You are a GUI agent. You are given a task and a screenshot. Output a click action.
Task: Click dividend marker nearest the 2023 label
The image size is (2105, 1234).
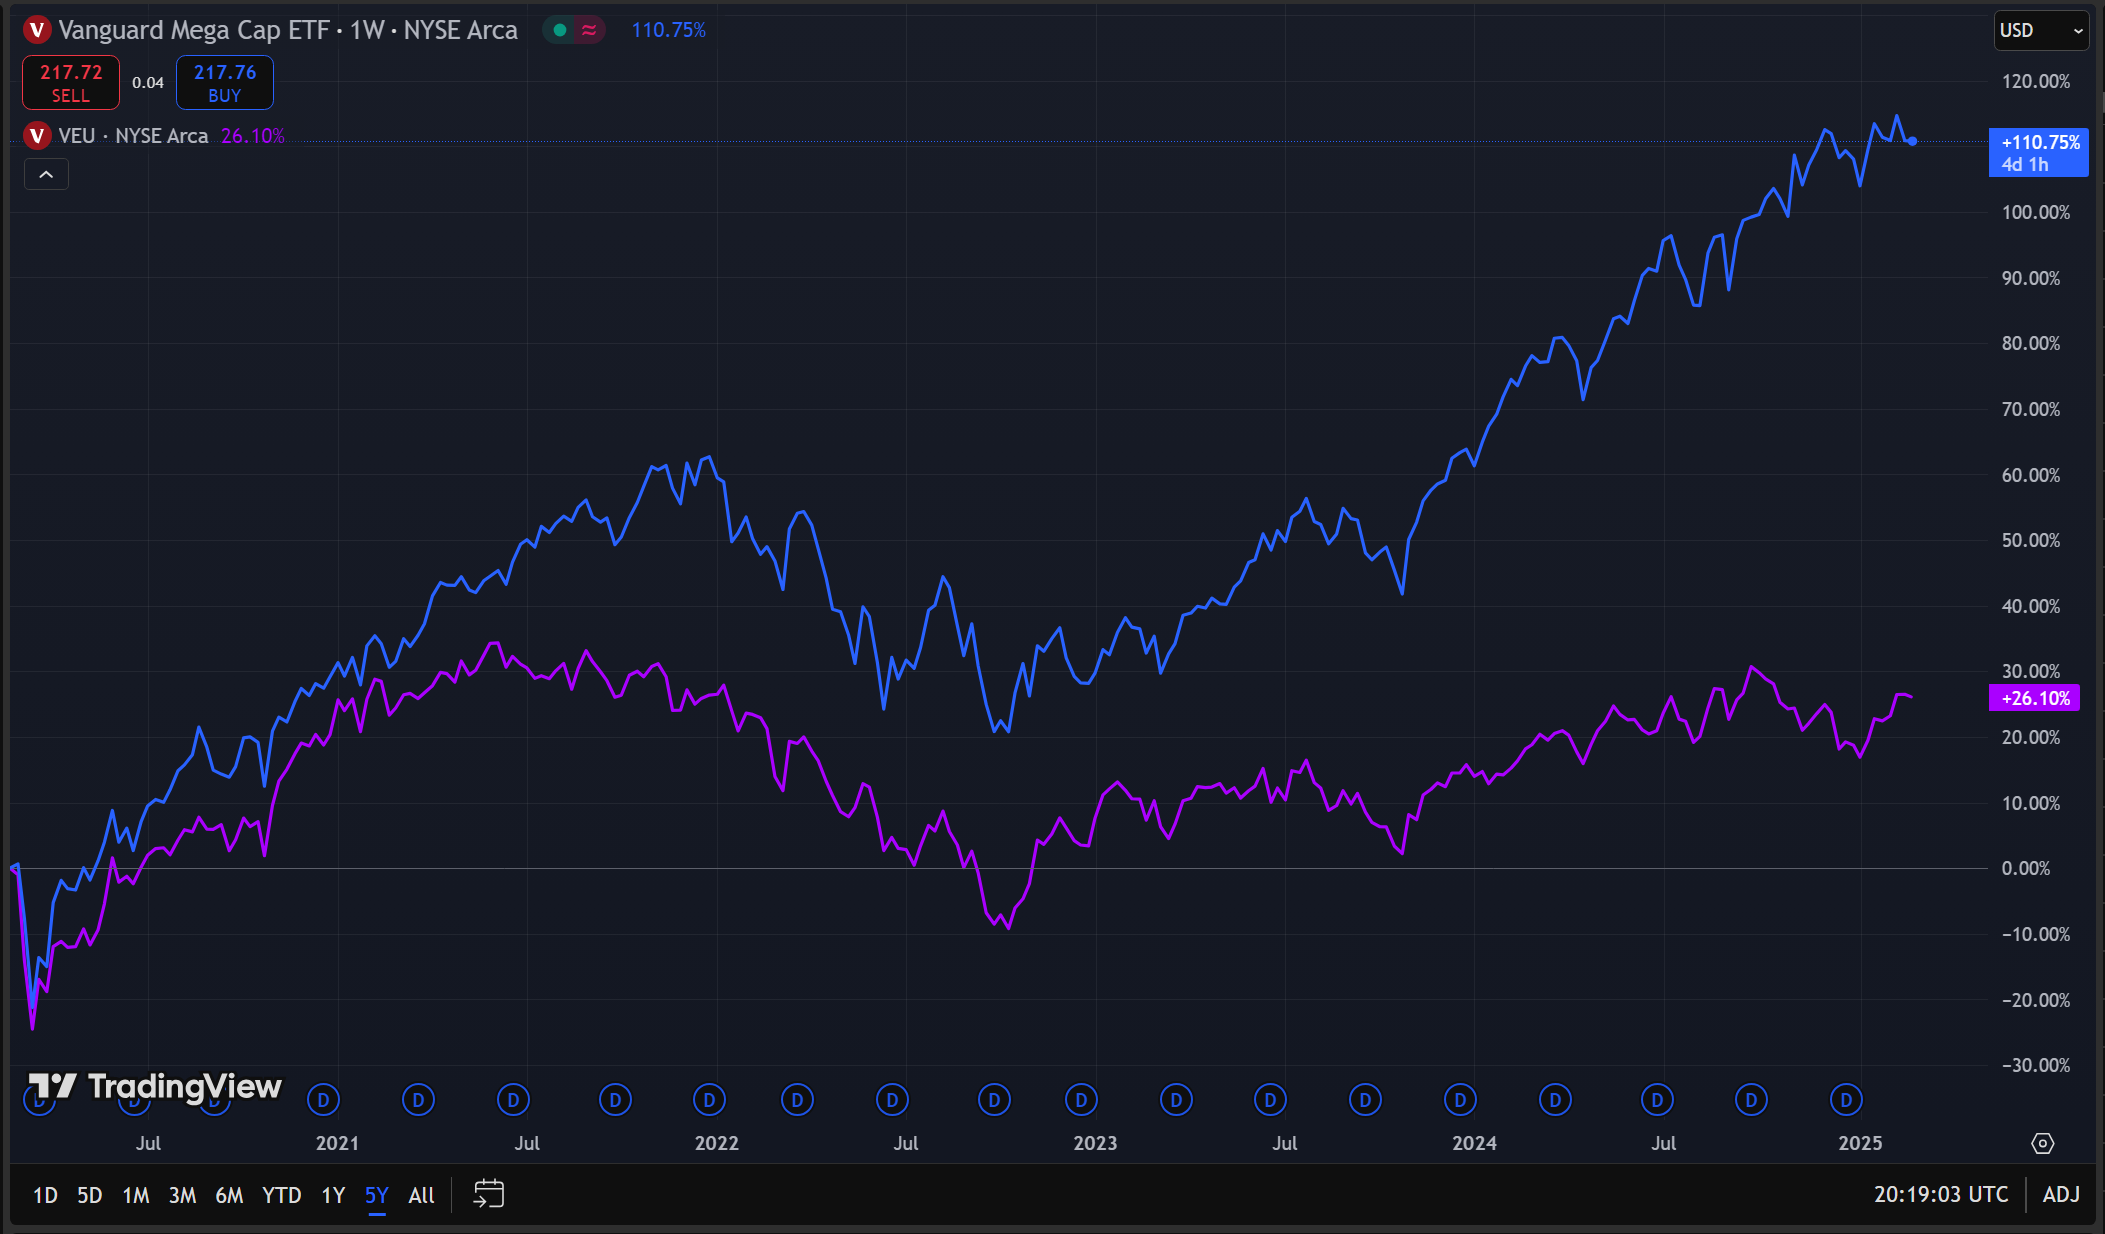1081,1100
